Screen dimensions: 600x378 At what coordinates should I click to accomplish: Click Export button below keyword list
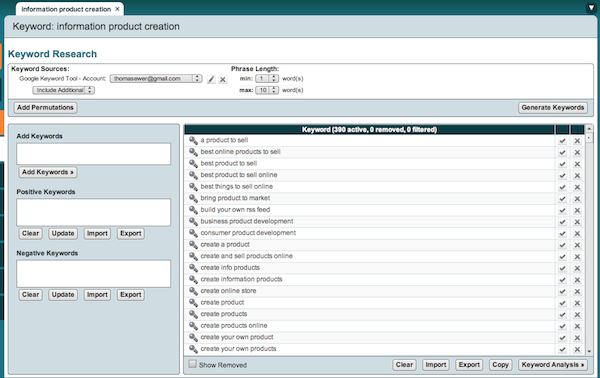click(x=469, y=365)
